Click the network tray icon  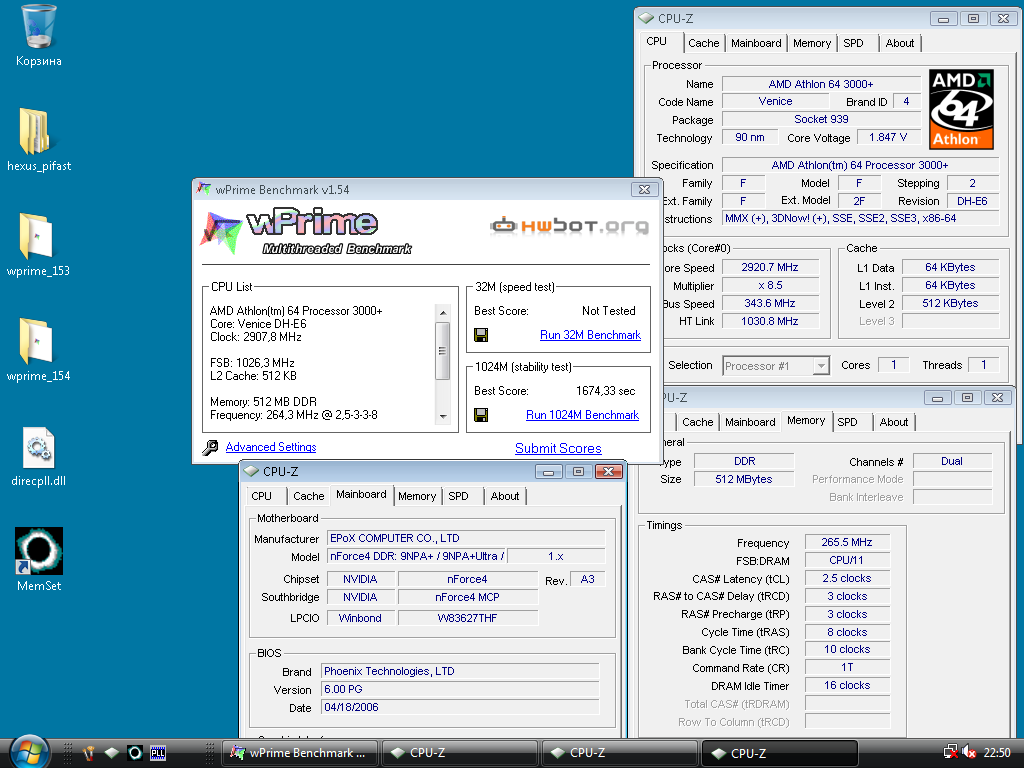click(951, 753)
